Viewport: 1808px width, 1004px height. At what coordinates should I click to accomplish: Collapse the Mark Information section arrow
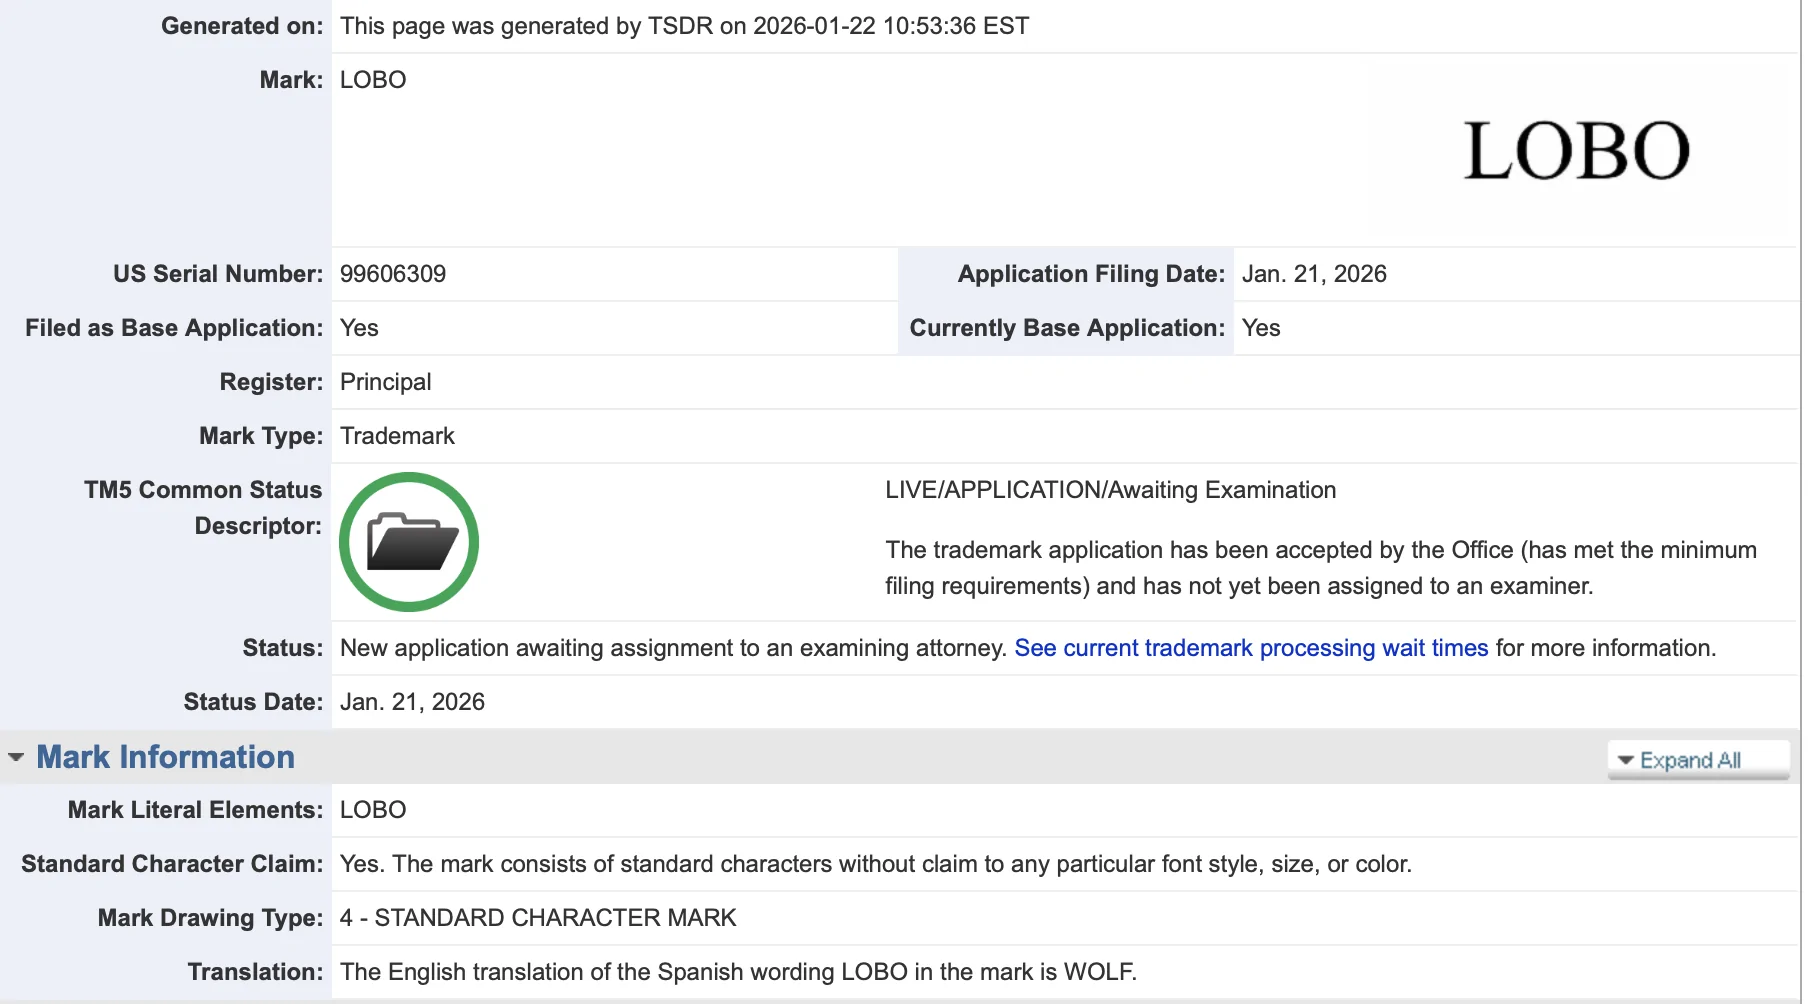tap(16, 758)
